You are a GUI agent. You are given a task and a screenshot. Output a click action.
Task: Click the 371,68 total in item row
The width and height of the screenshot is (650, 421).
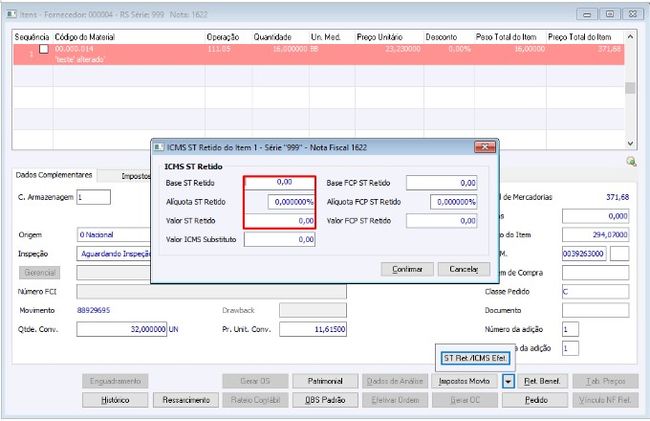[x=610, y=49]
